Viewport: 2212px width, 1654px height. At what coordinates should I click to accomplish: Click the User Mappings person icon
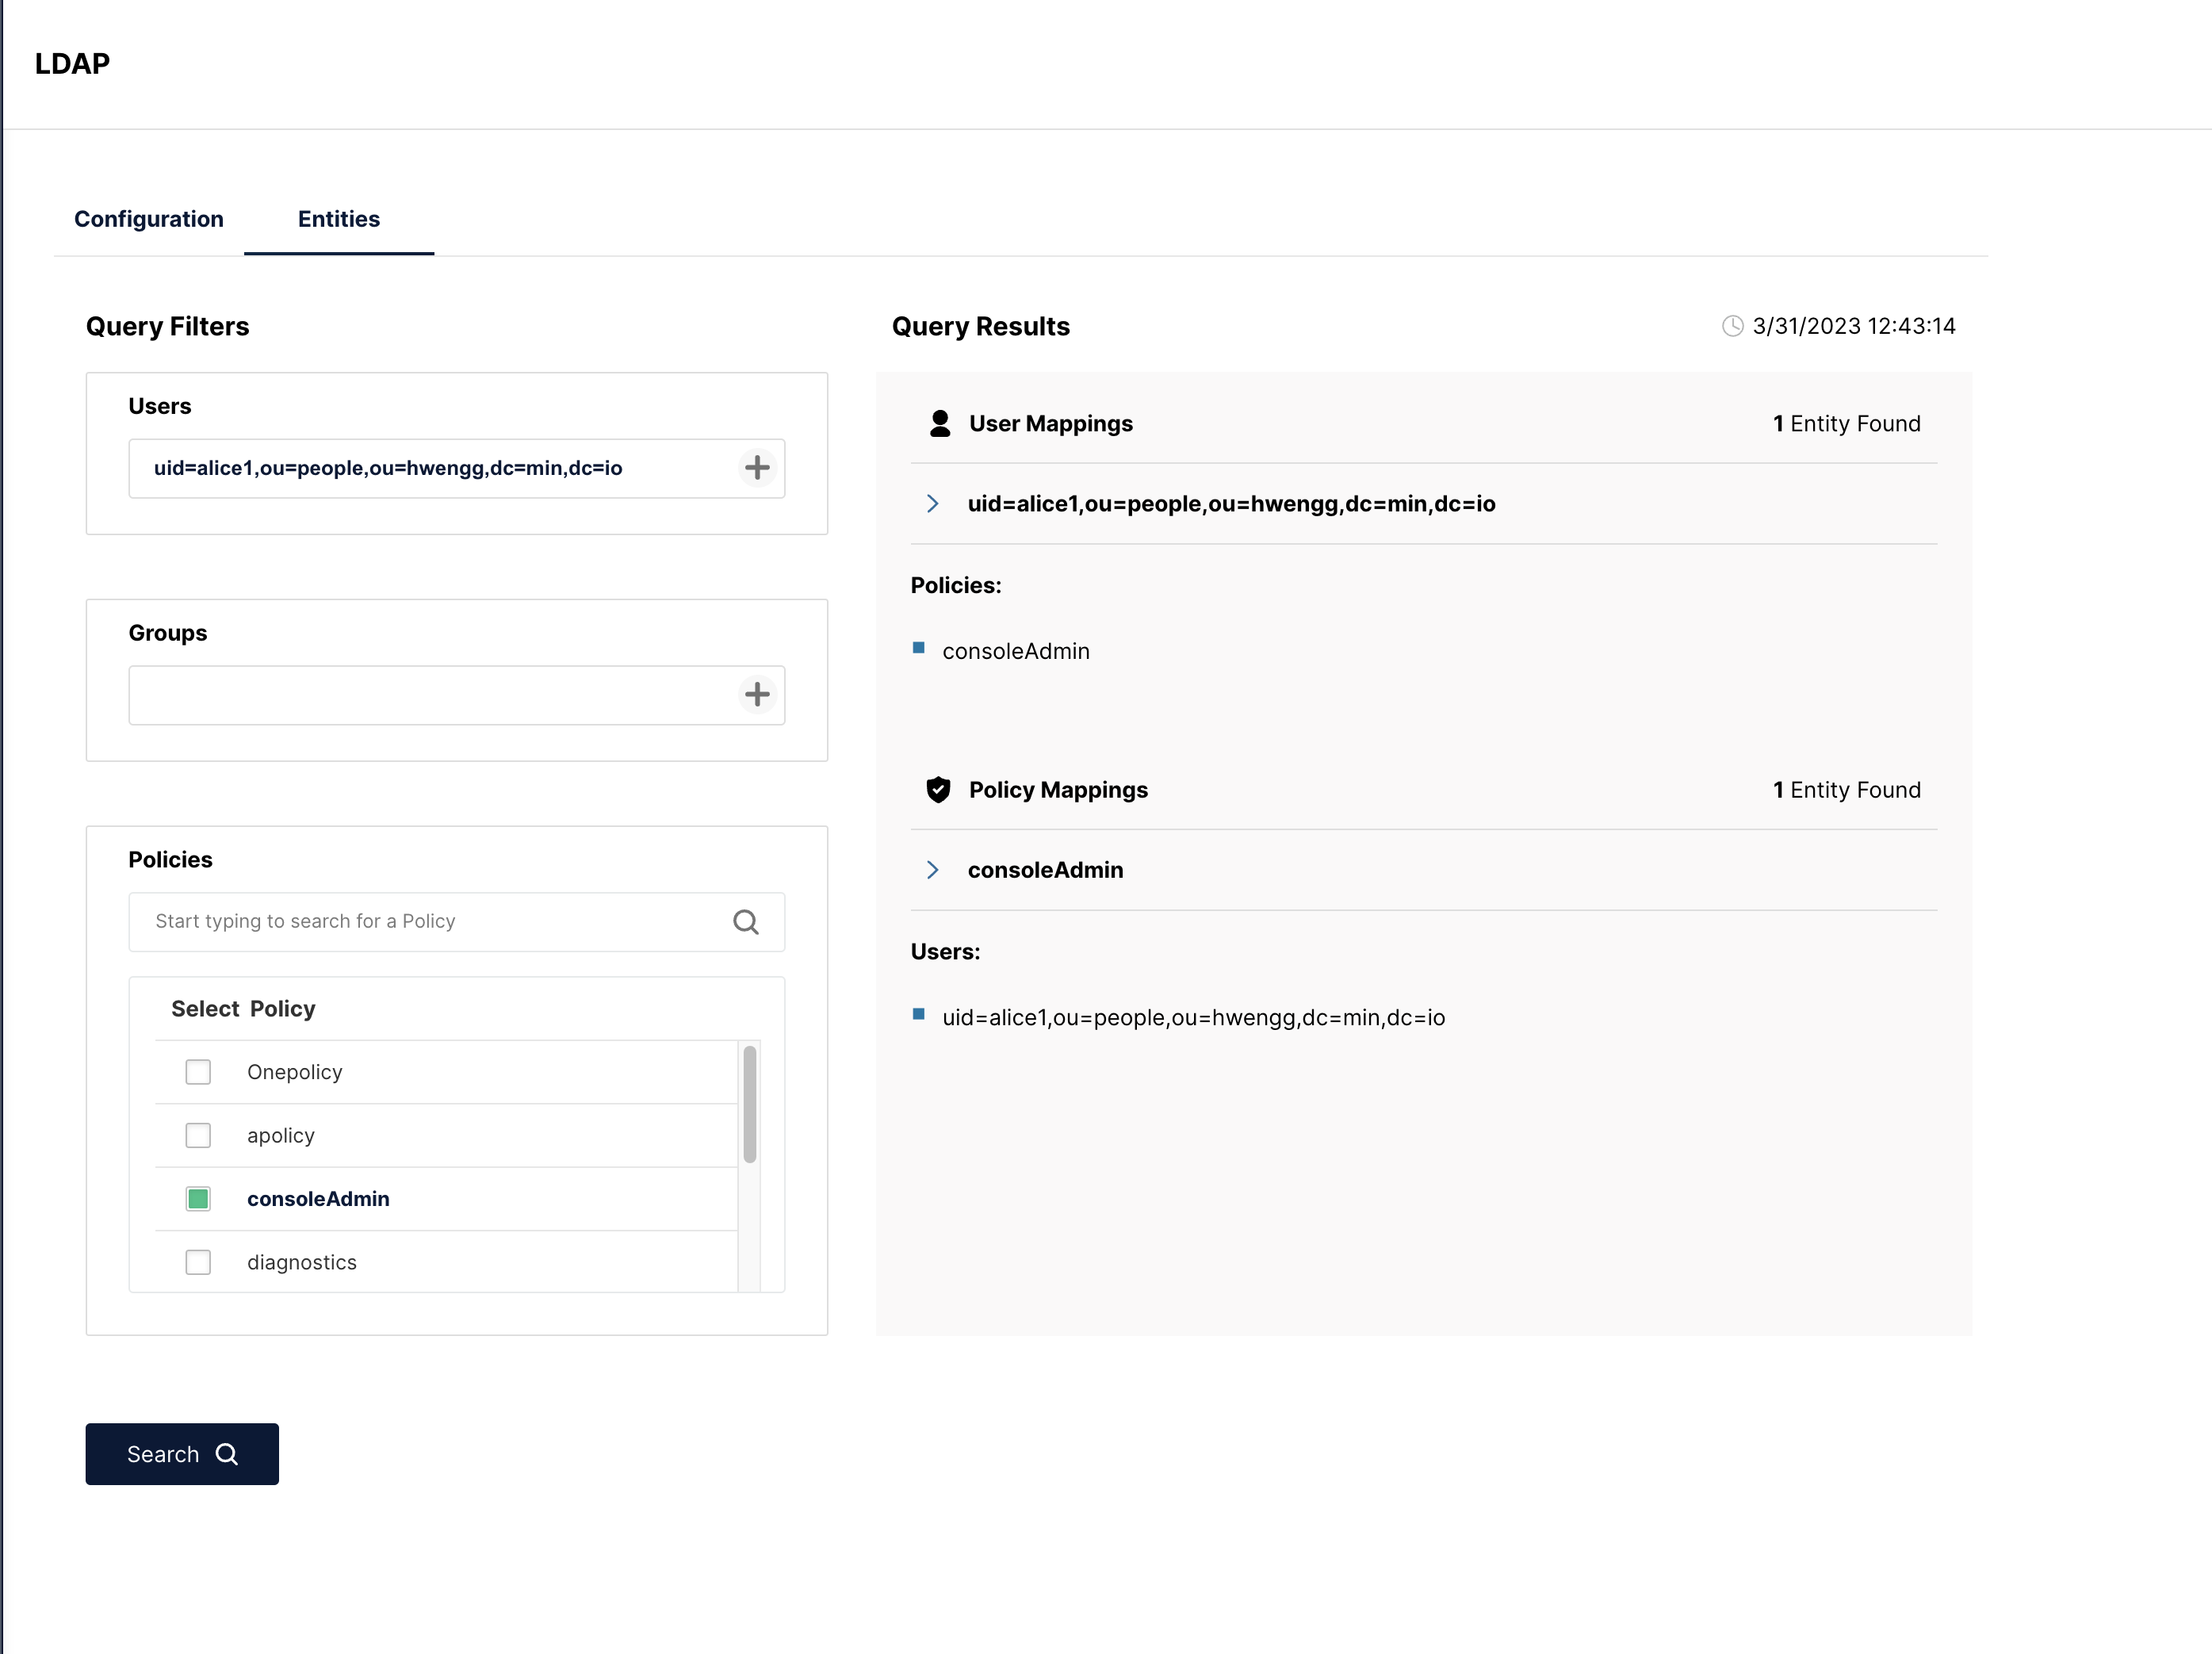pyautogui.click(x=939, y=424)
